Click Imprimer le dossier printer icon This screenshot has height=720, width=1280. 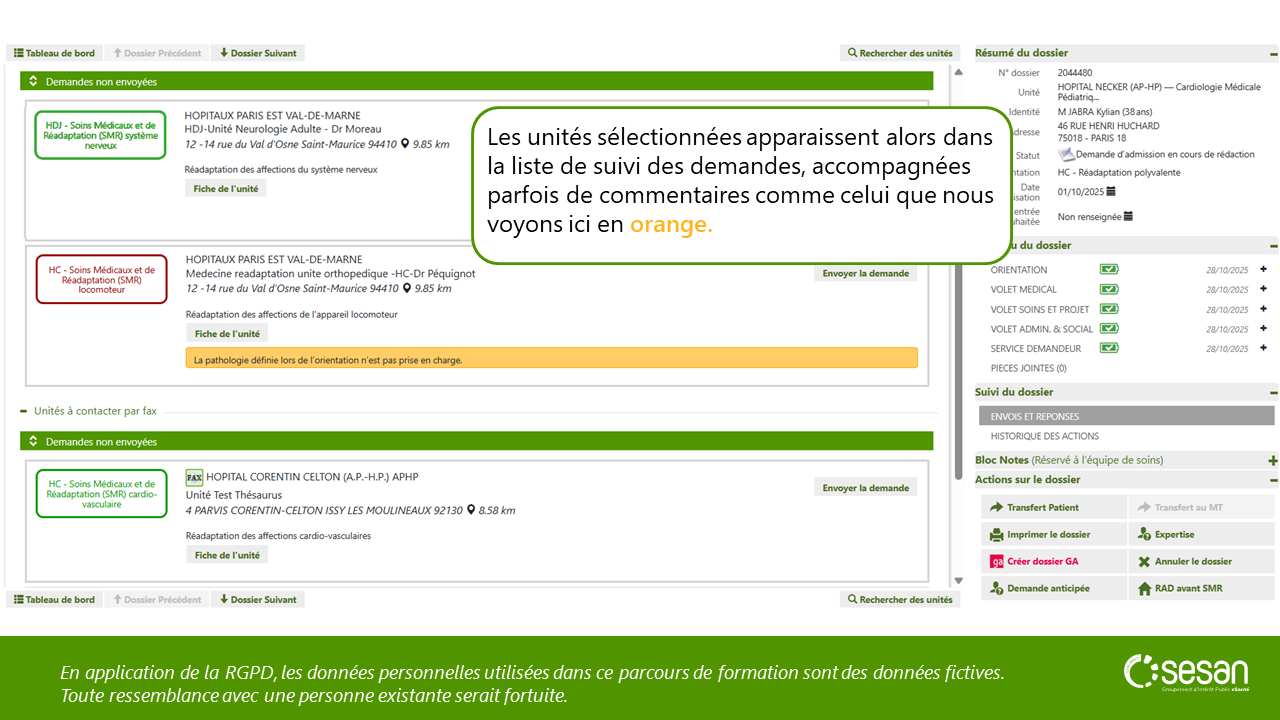click(996, 535)
